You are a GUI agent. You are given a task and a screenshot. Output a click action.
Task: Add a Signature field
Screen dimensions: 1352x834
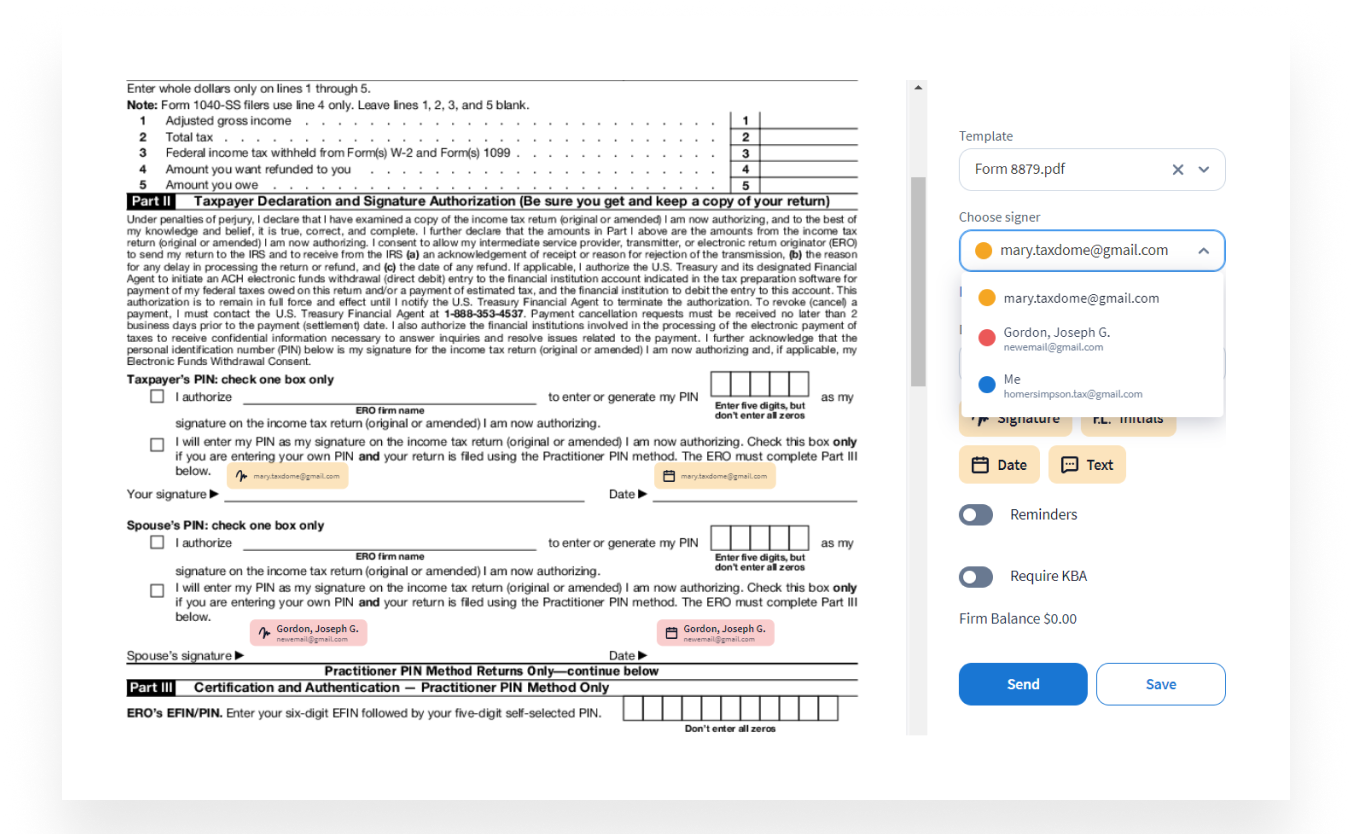pyautogui.click(x=1015, y=423)
